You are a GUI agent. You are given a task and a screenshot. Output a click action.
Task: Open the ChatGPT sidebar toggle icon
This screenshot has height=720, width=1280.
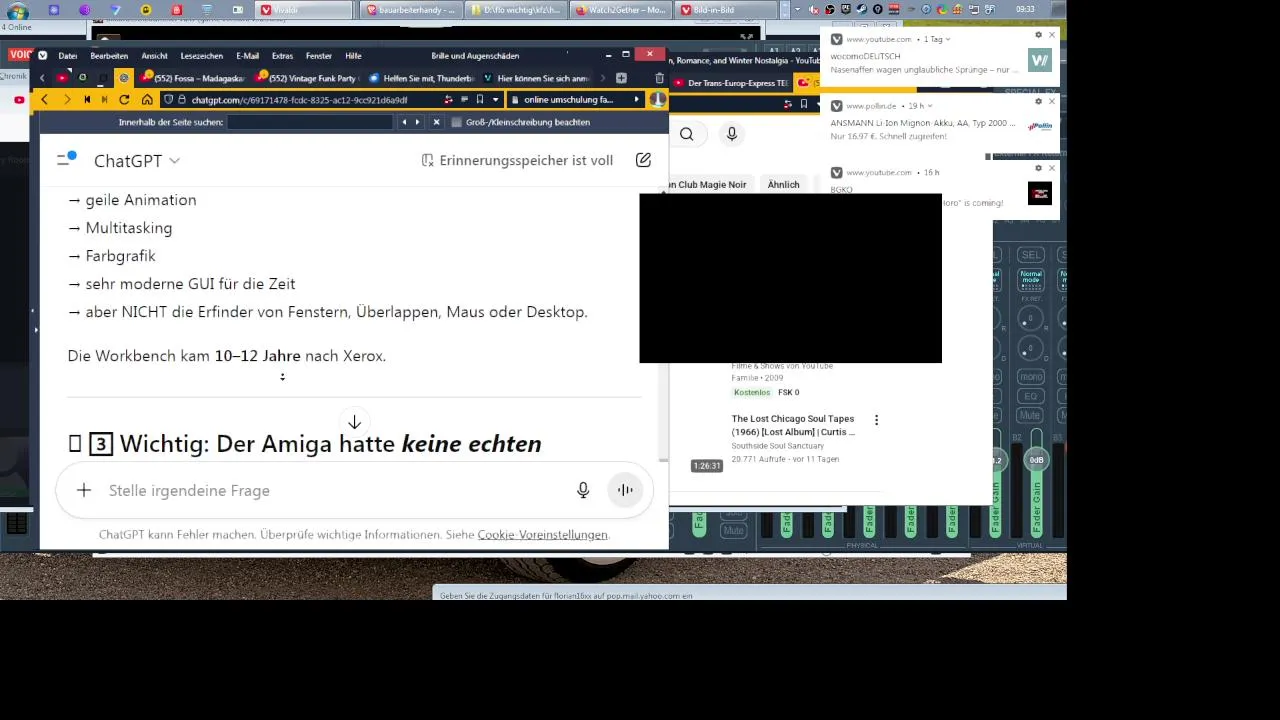67,159
